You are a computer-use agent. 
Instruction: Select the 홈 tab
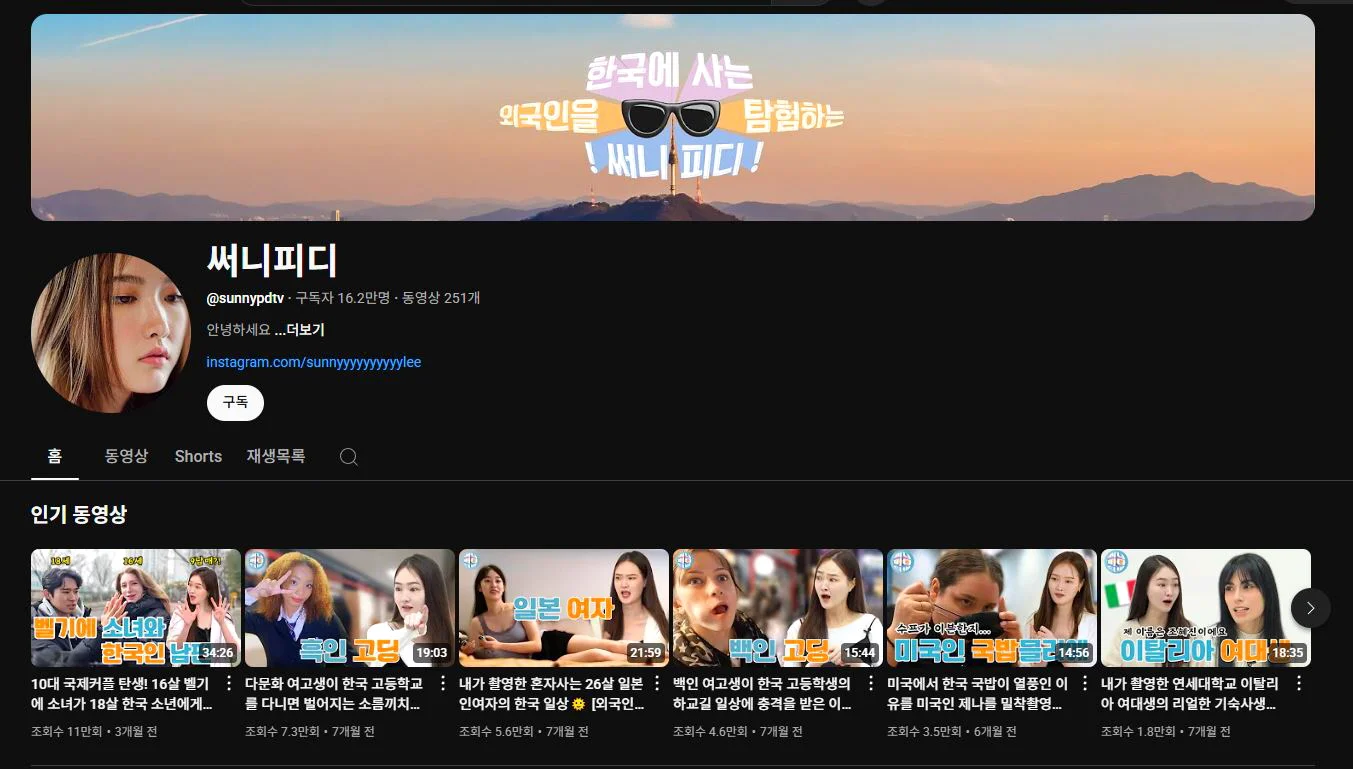(x=55, y=456)
